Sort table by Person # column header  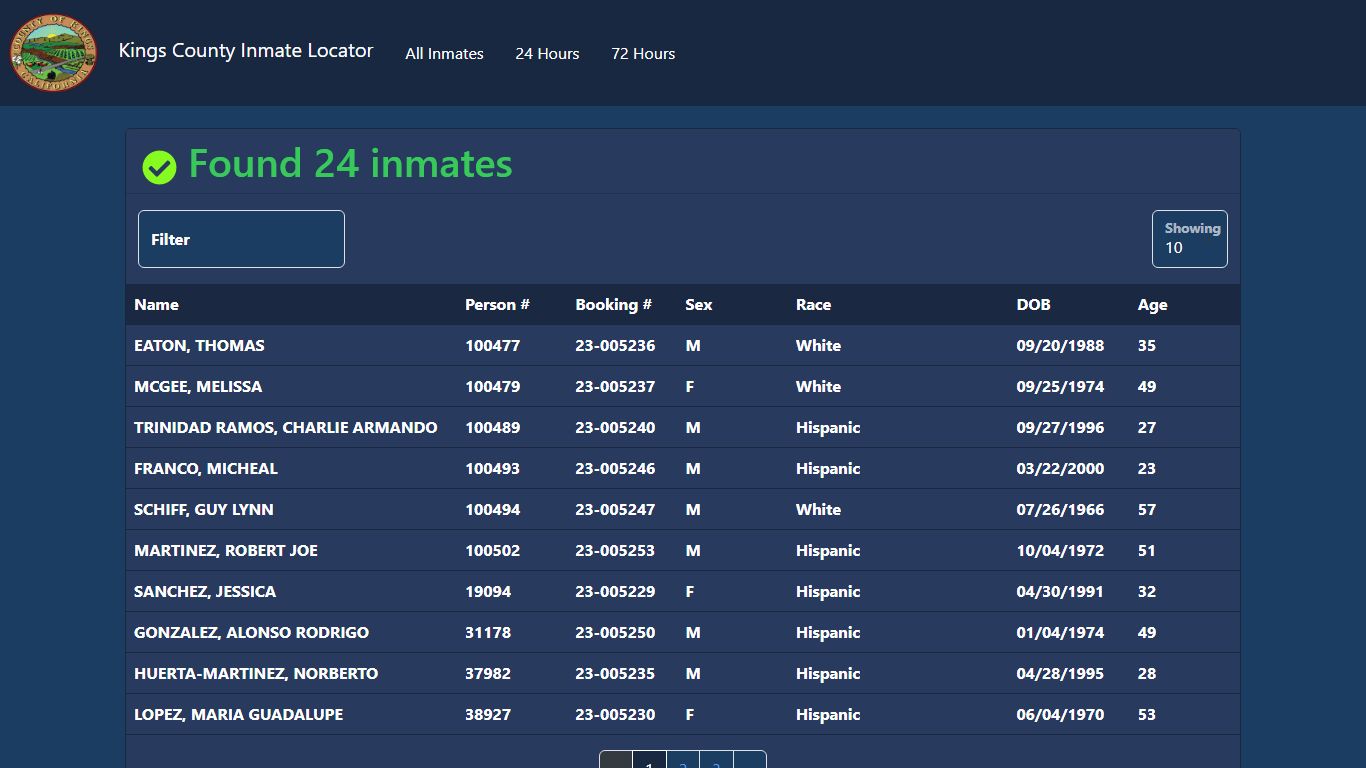pyautogui.click(x=497, y=305)
